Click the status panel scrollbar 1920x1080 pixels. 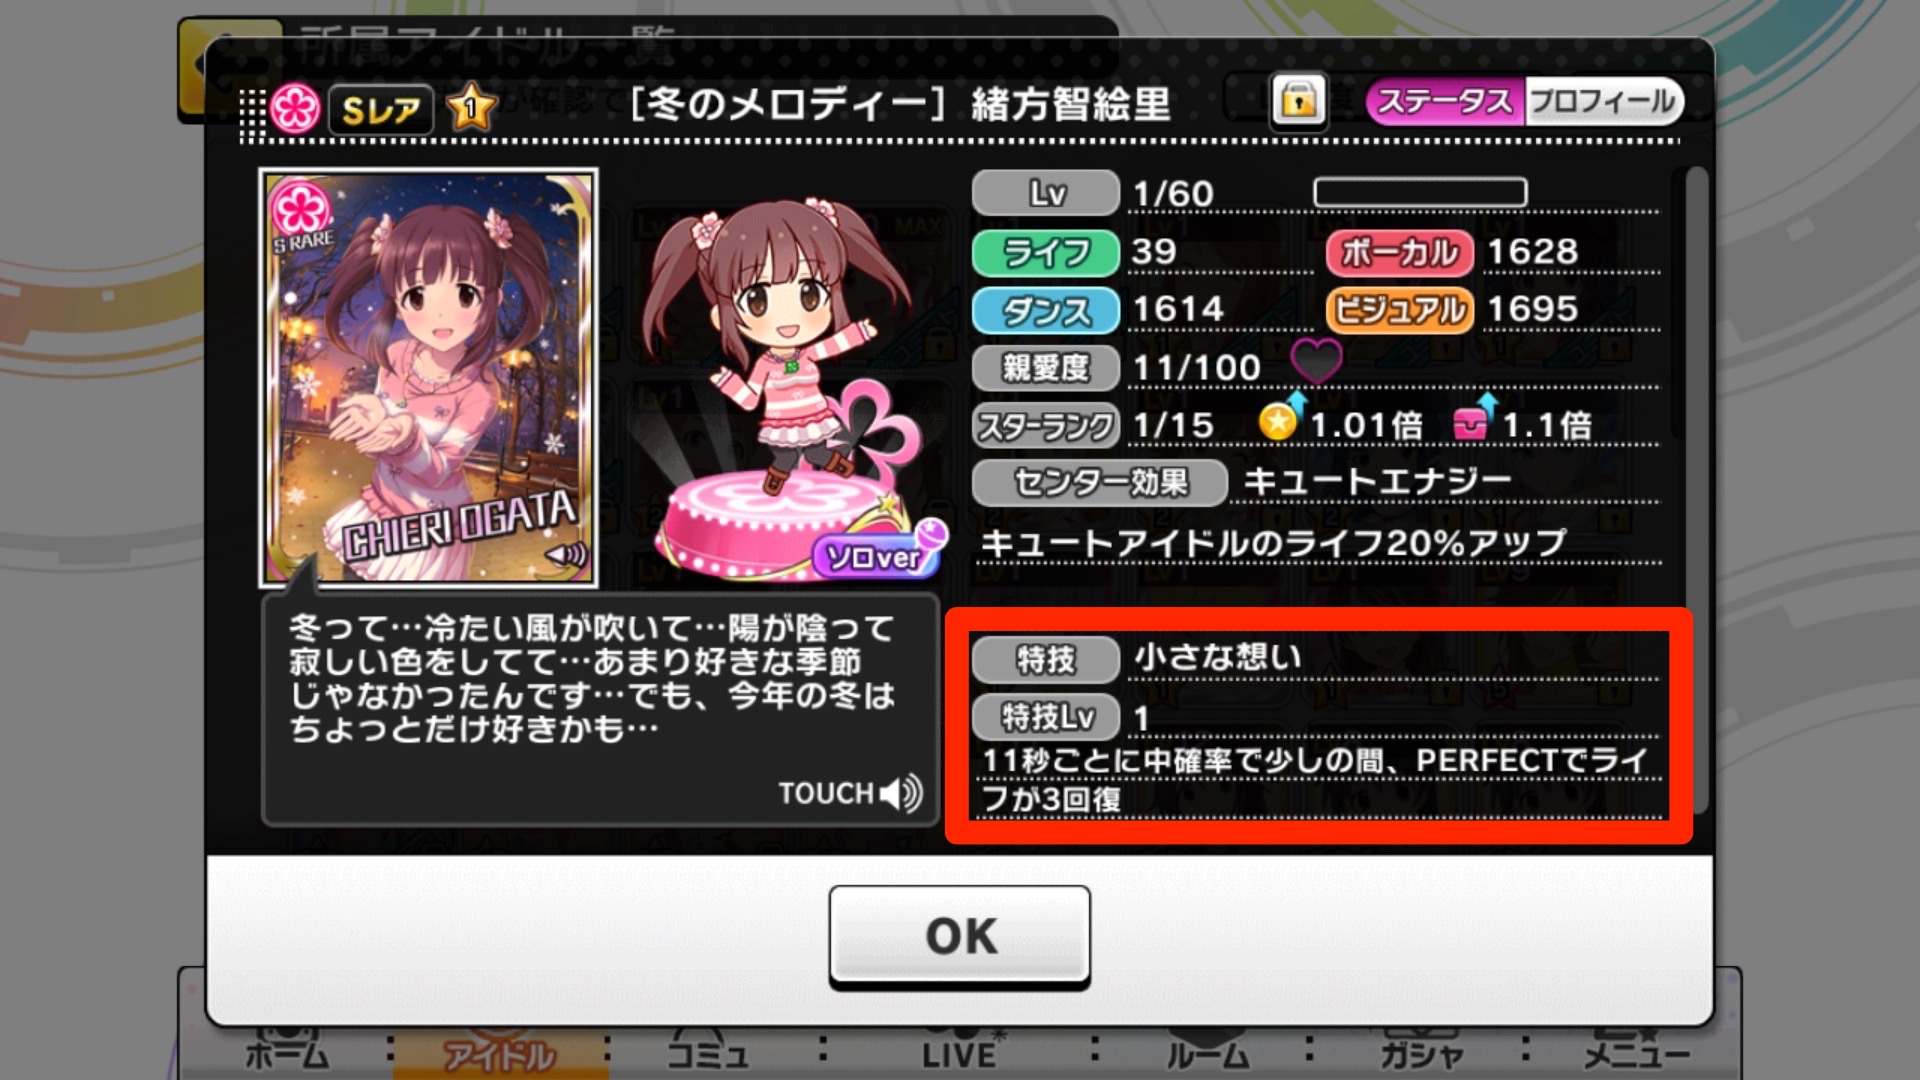1696,490
